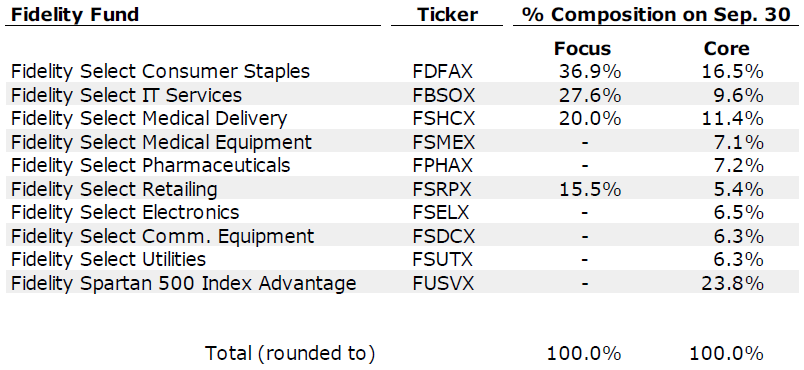
Task: Click the FBSOX ticker cell
Action: tap(444, 95)
